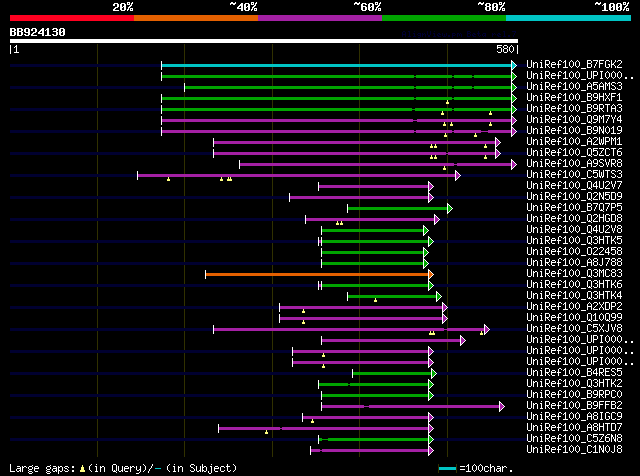This screenshot has width=640, height=476.
Task: Select UniRef100_B7Q7P5 entry
Action: click(574, 208)
